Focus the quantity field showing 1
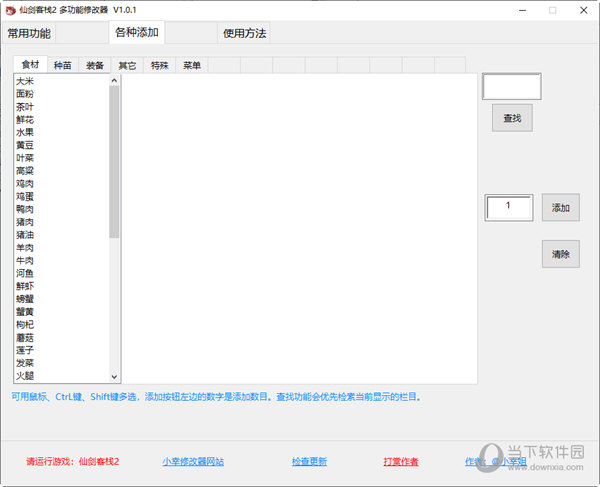The height and width of the screenshot is (487, 600). click(x=509, y=208)
